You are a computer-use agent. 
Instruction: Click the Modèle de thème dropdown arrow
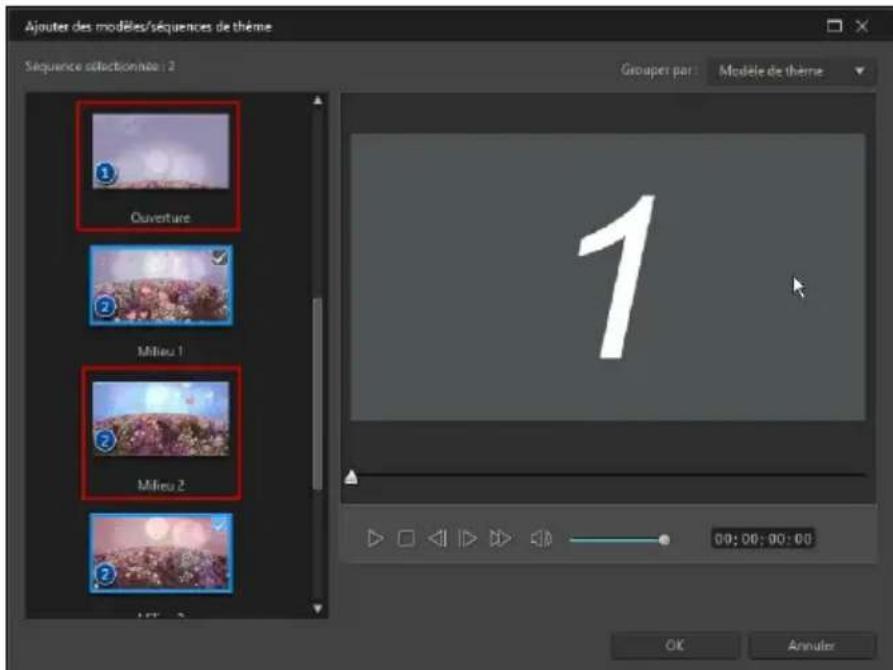[858, 71]
